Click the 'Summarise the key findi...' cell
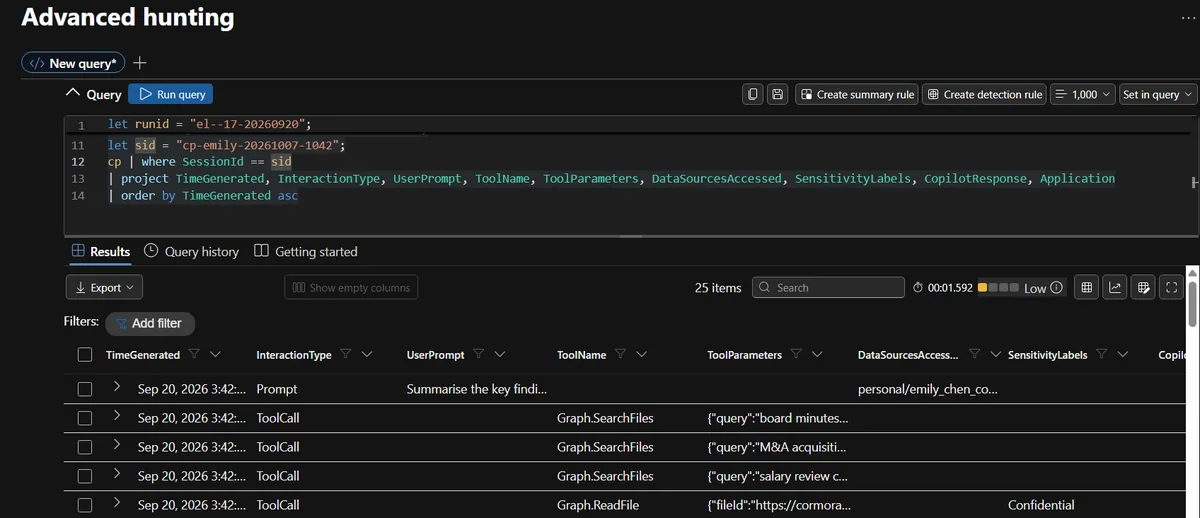The width and height of the screenshot is (1200, 518). pyautogui.click(x=476, y=389)
